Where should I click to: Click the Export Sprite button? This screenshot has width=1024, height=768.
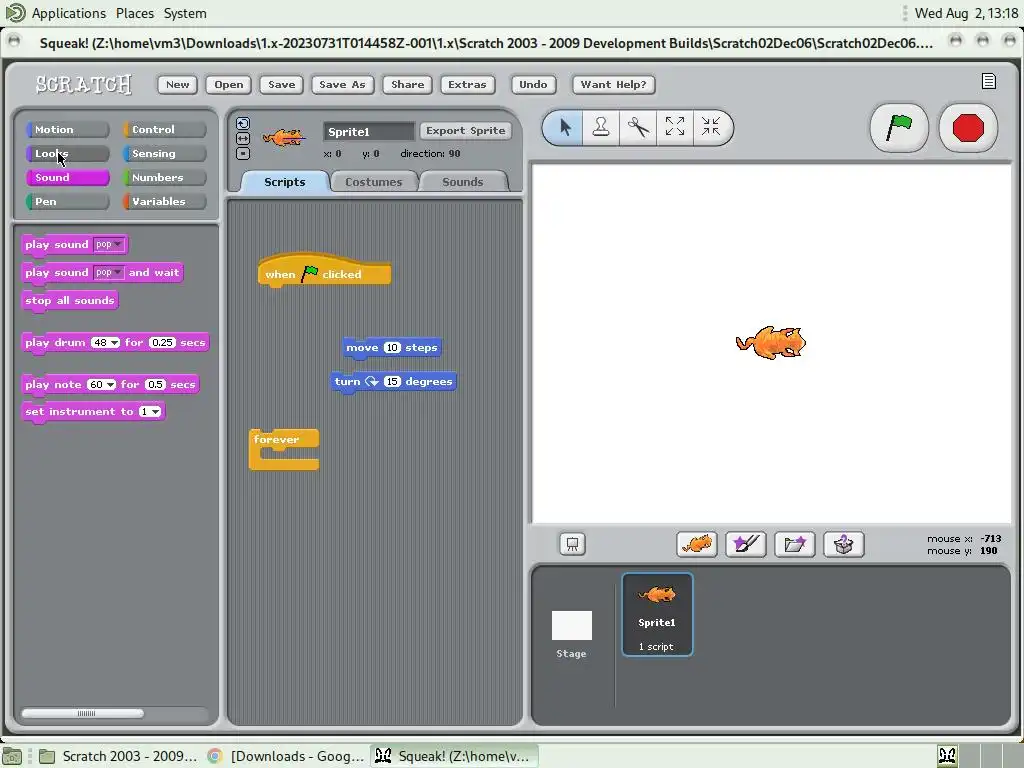point(466,131)
